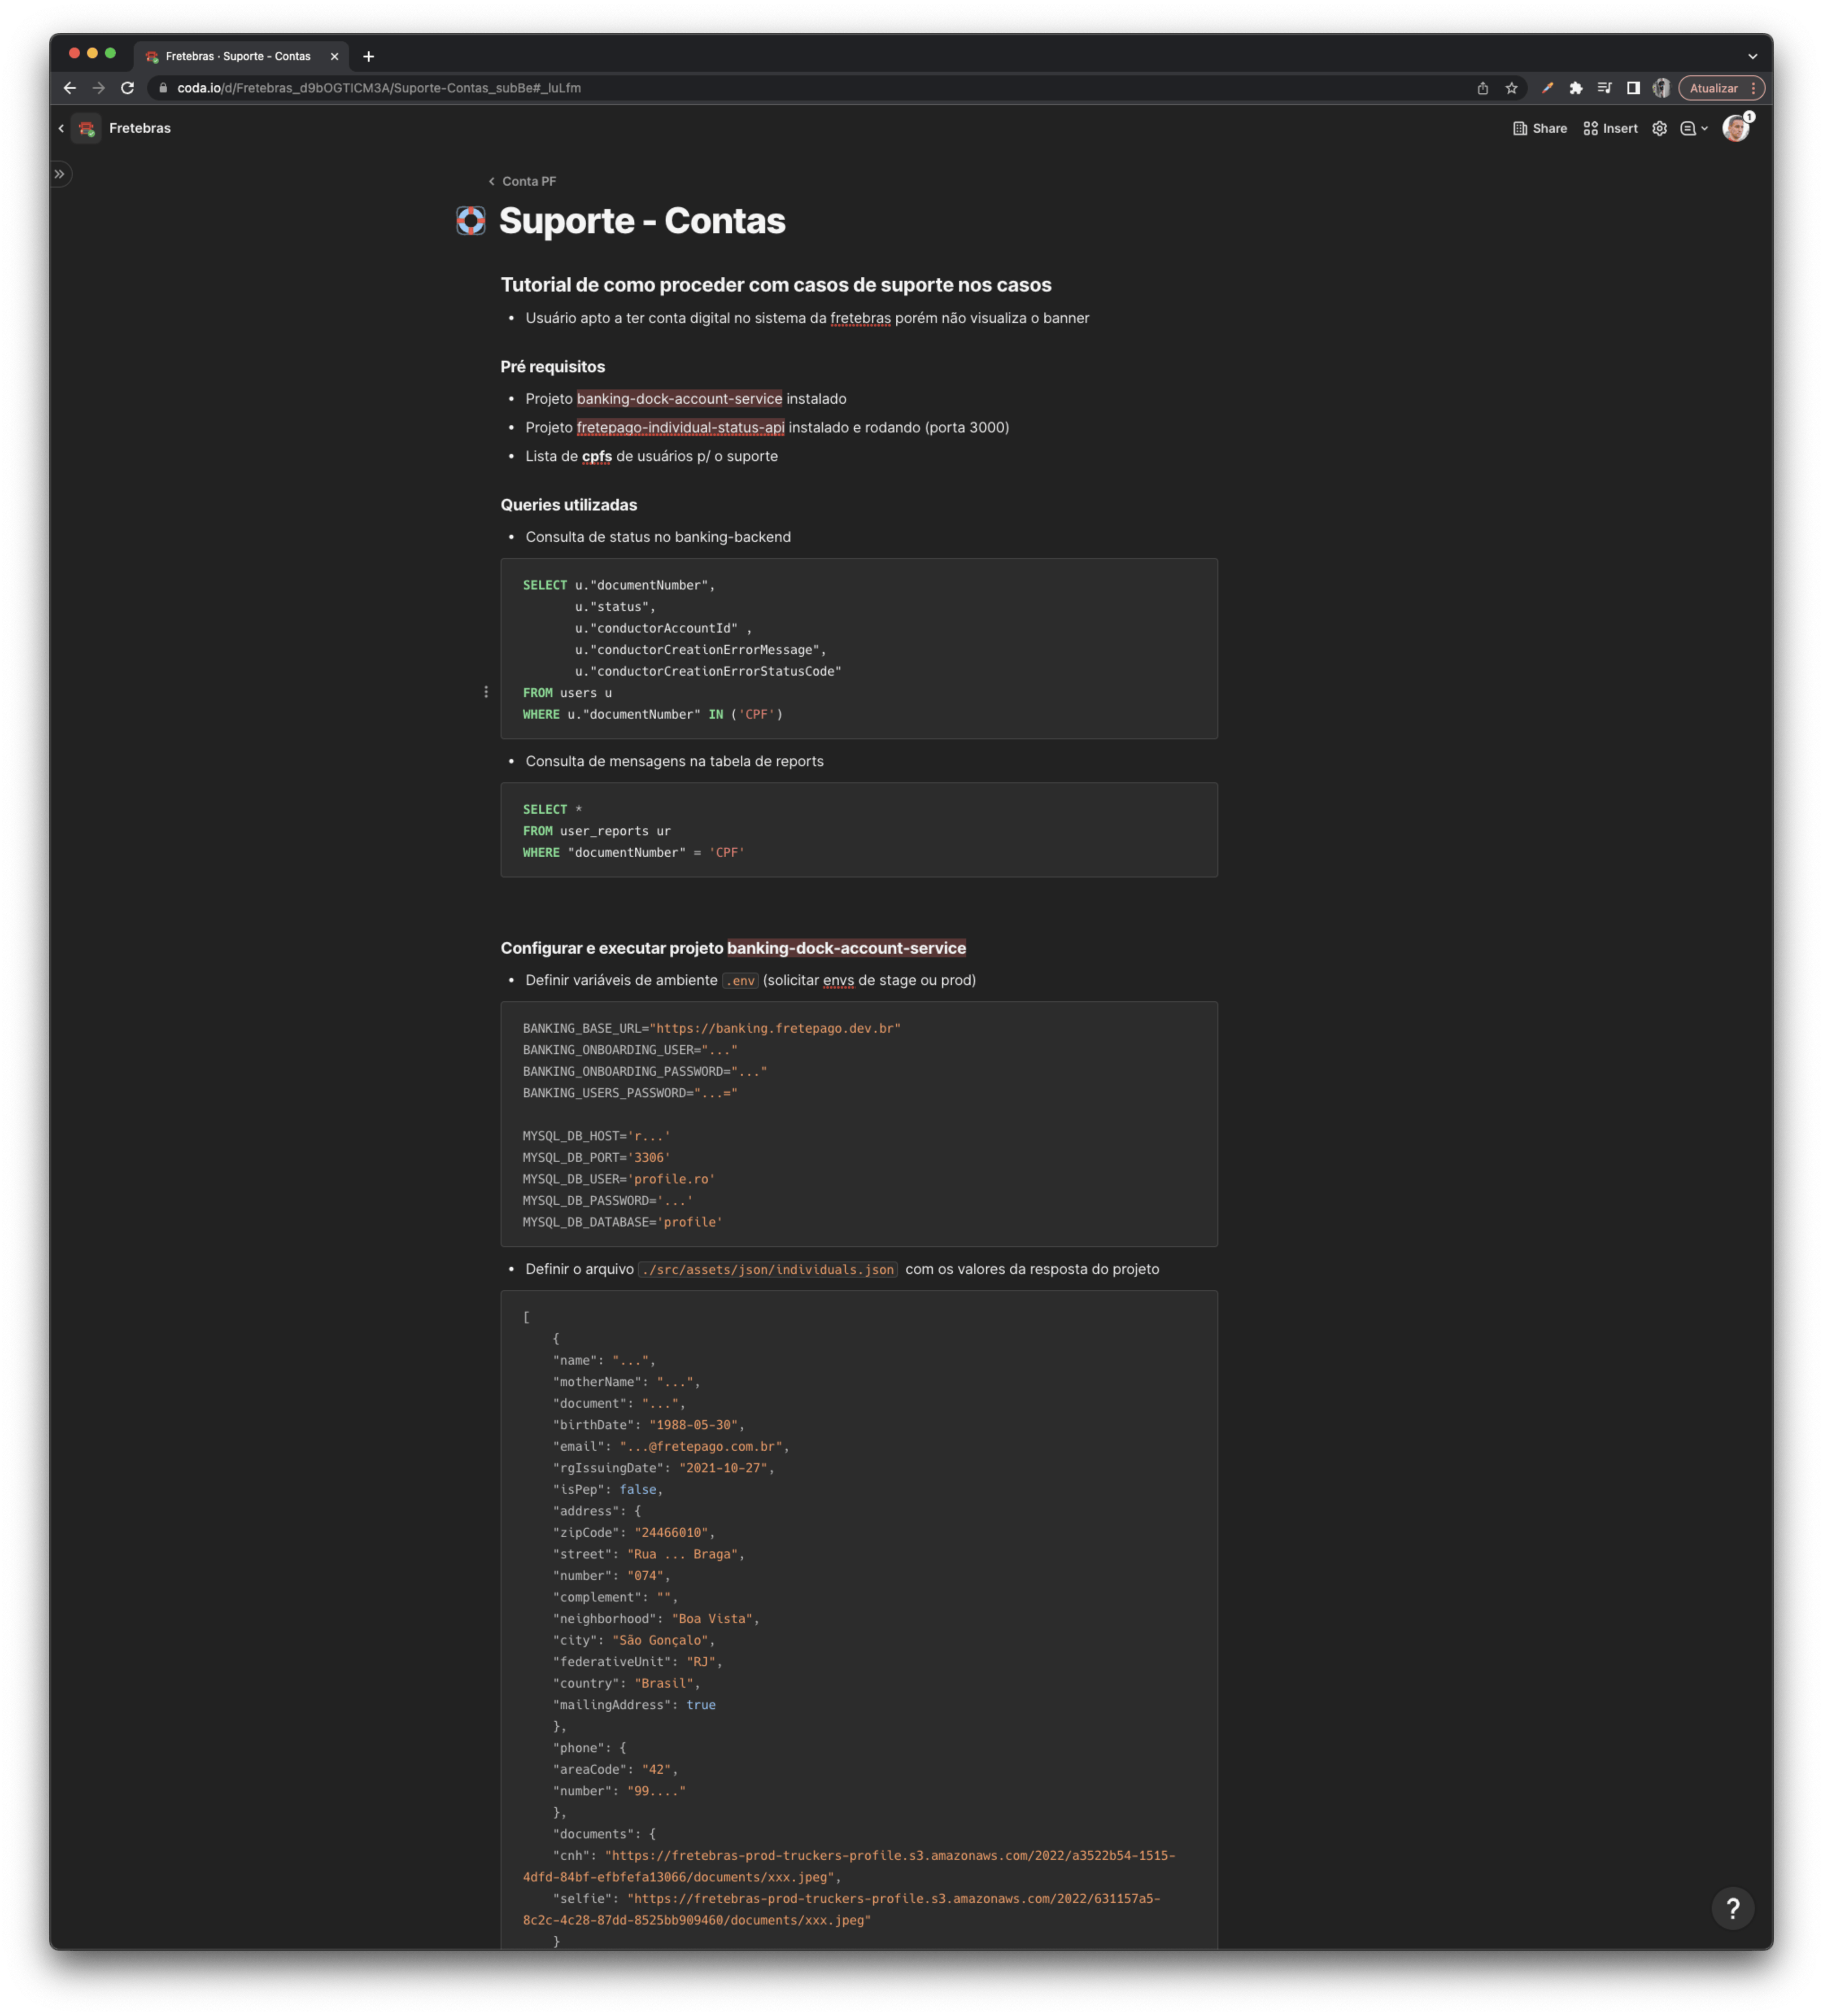
Task: Click the MYSQL_DB_USER line
Action: (x=618, y=1179)
